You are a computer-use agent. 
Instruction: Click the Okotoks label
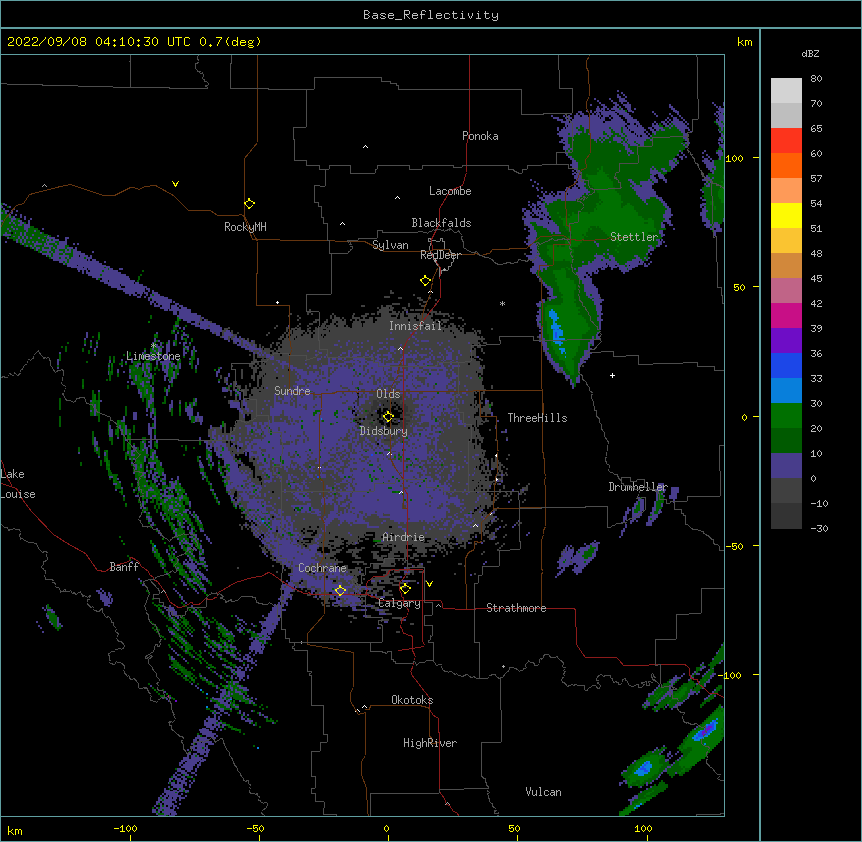(412, 700)
